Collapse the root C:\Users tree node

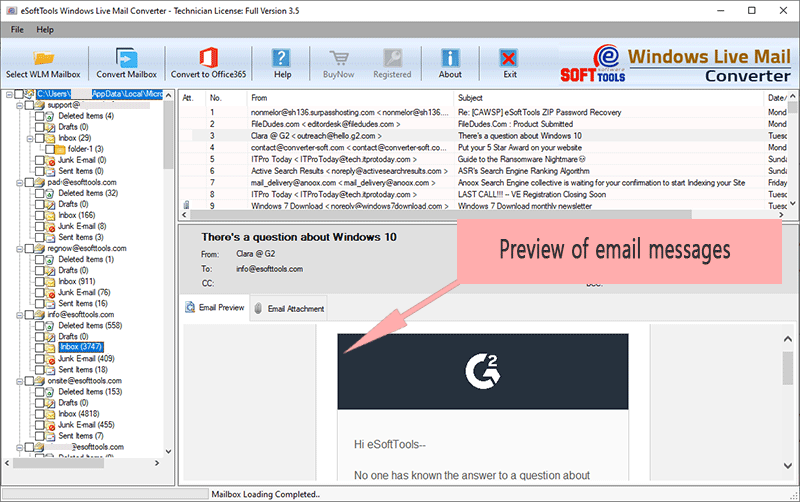[x=9, y=94]
